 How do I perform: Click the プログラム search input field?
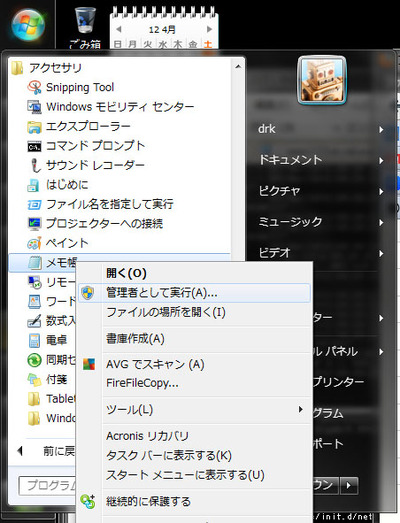coord(47,485)
